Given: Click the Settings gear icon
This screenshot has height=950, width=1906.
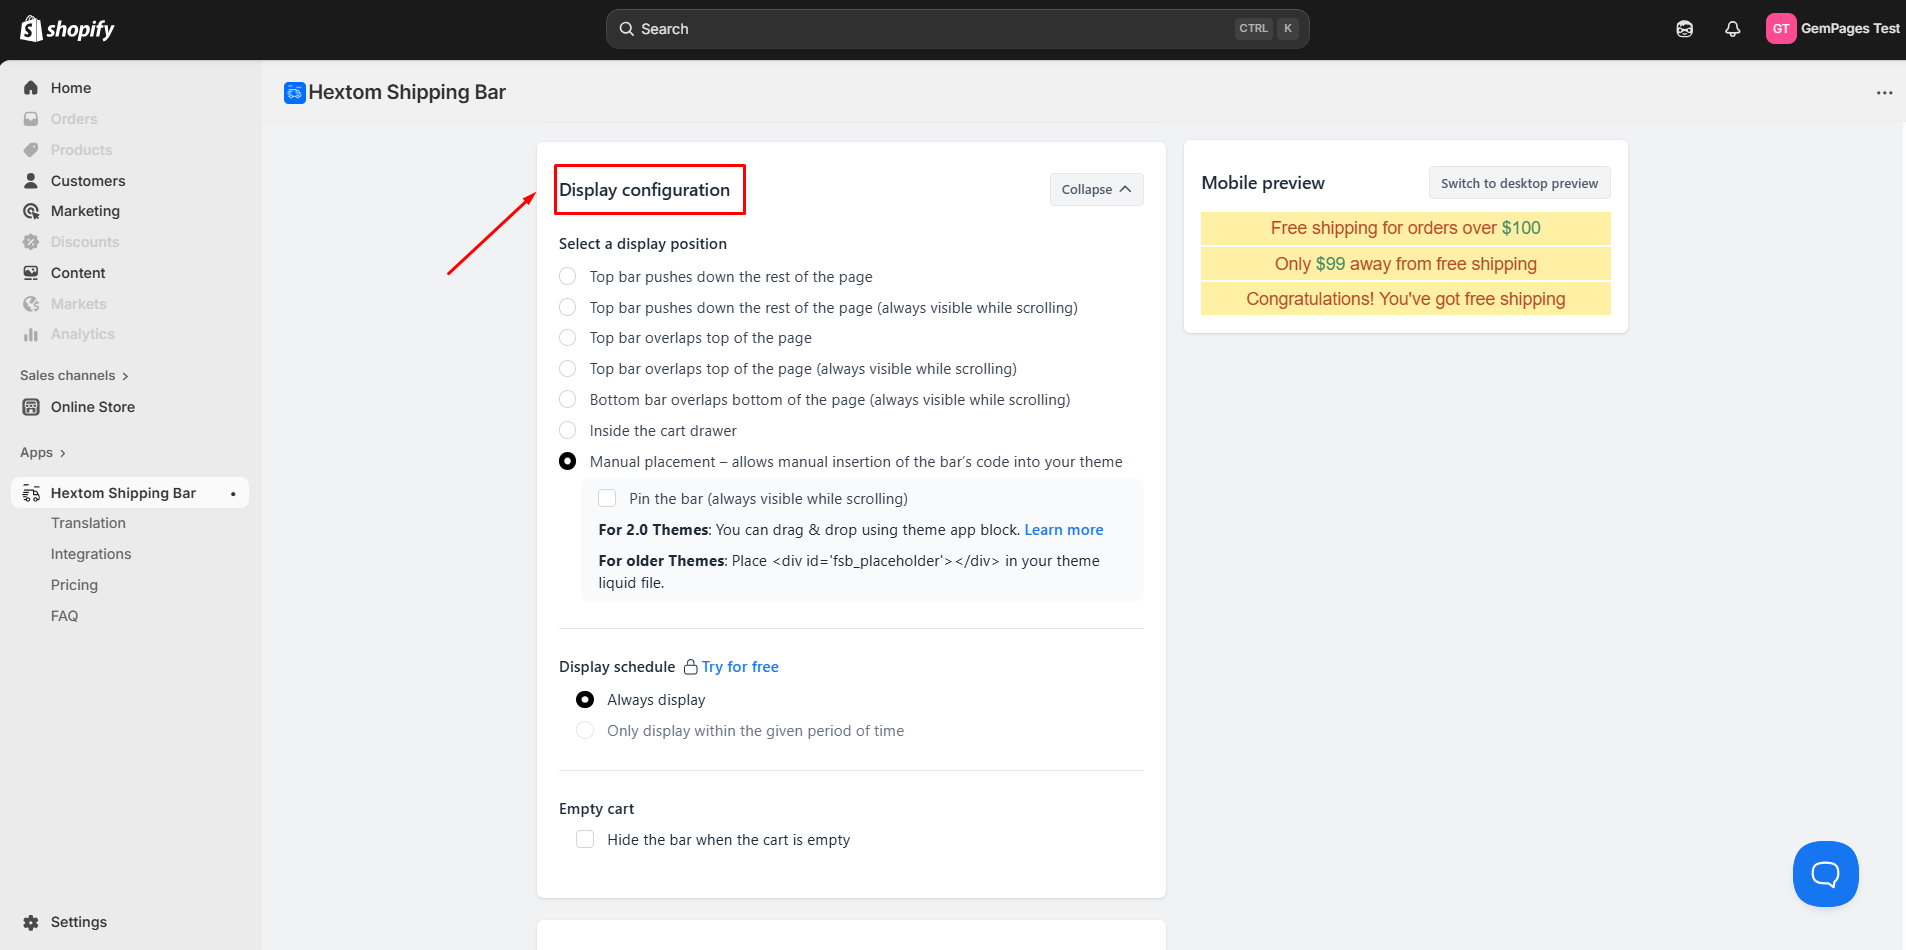Looking at the screenshot, I should [x=31, y=922].
